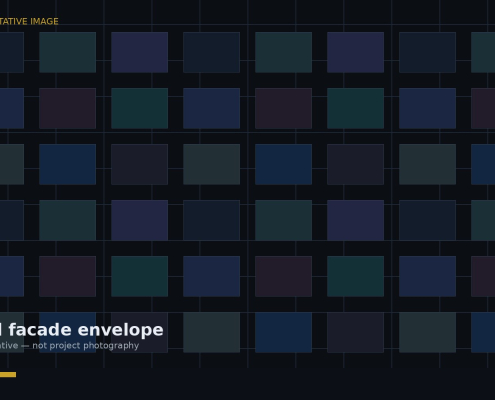The image size is (495, 400).
Task: Select the first full slate-grey panel in third row
Action: pyautogui.click(x=212, y=164)
